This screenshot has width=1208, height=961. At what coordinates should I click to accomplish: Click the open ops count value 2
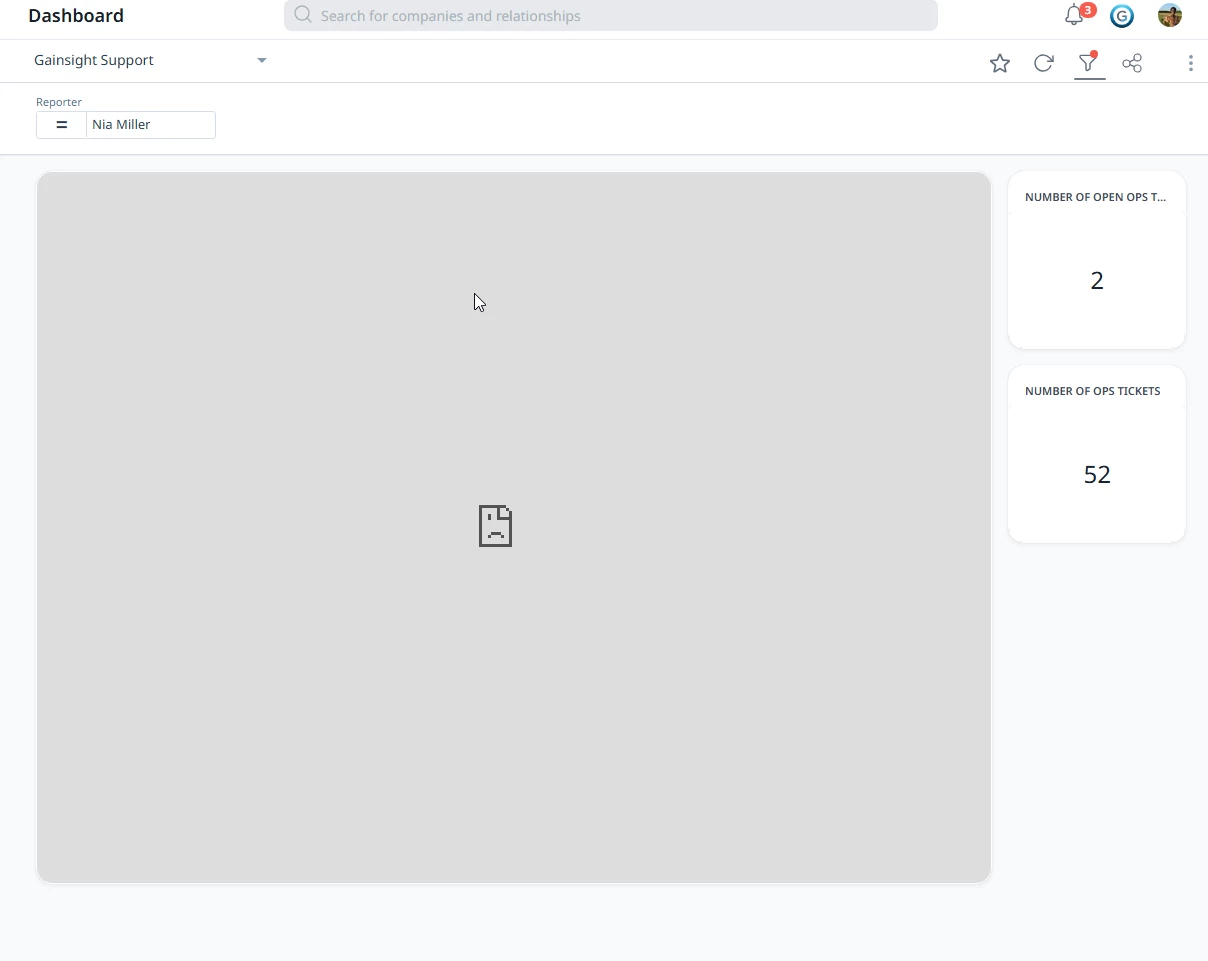point(1097,281)
